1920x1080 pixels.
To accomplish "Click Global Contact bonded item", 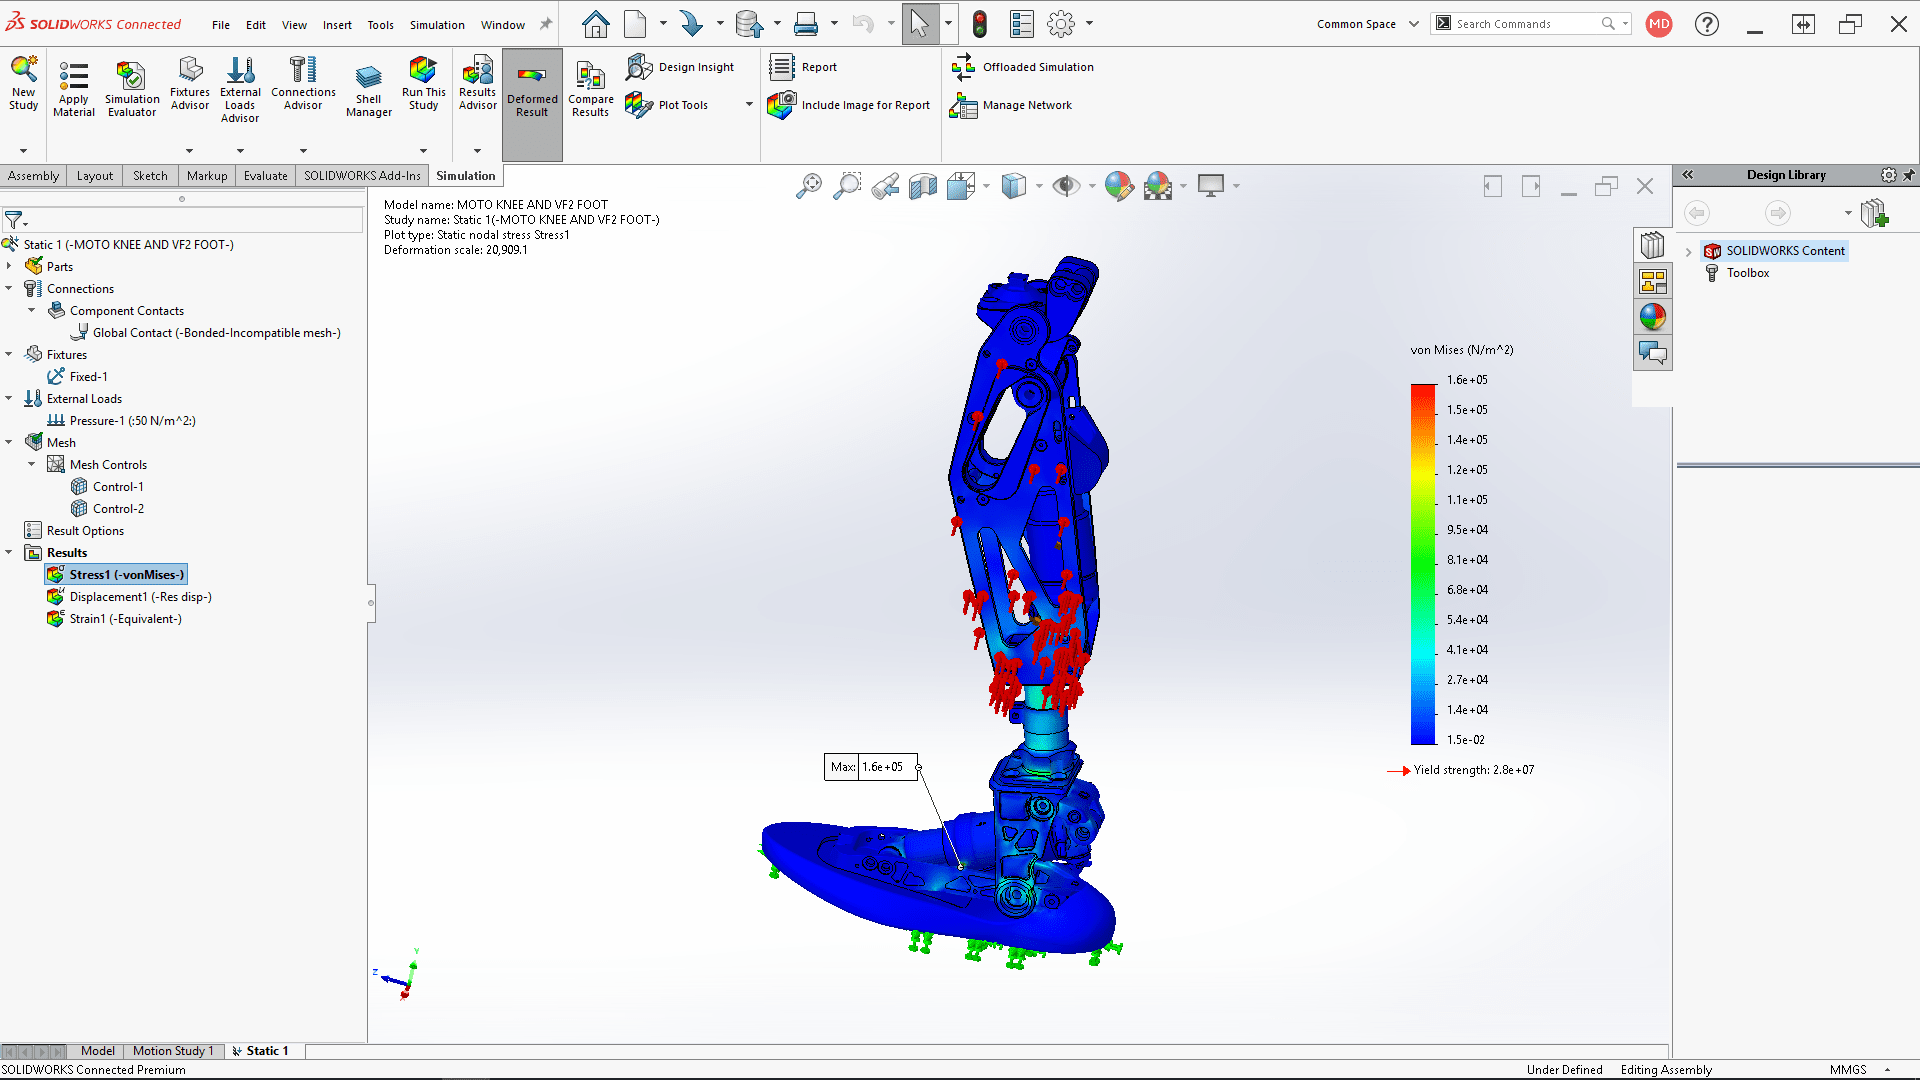I will (206, 333).
